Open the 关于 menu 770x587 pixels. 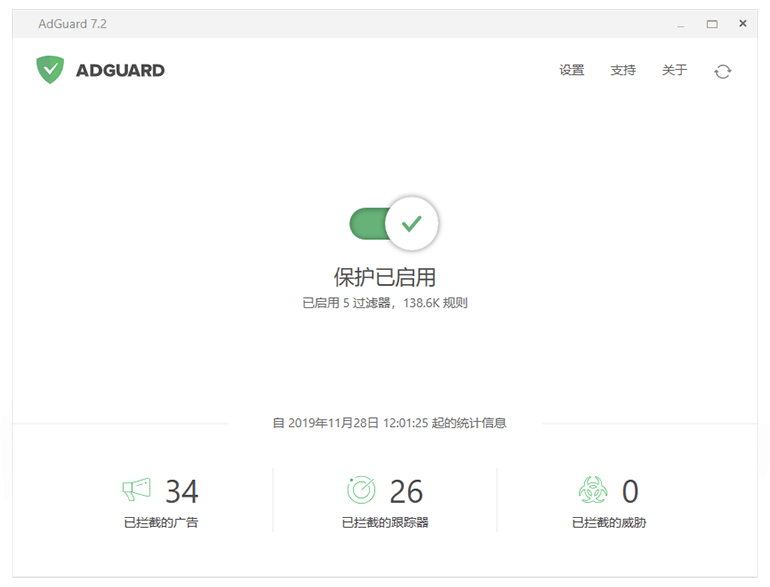pyautogui.click(x=675, y=70)
